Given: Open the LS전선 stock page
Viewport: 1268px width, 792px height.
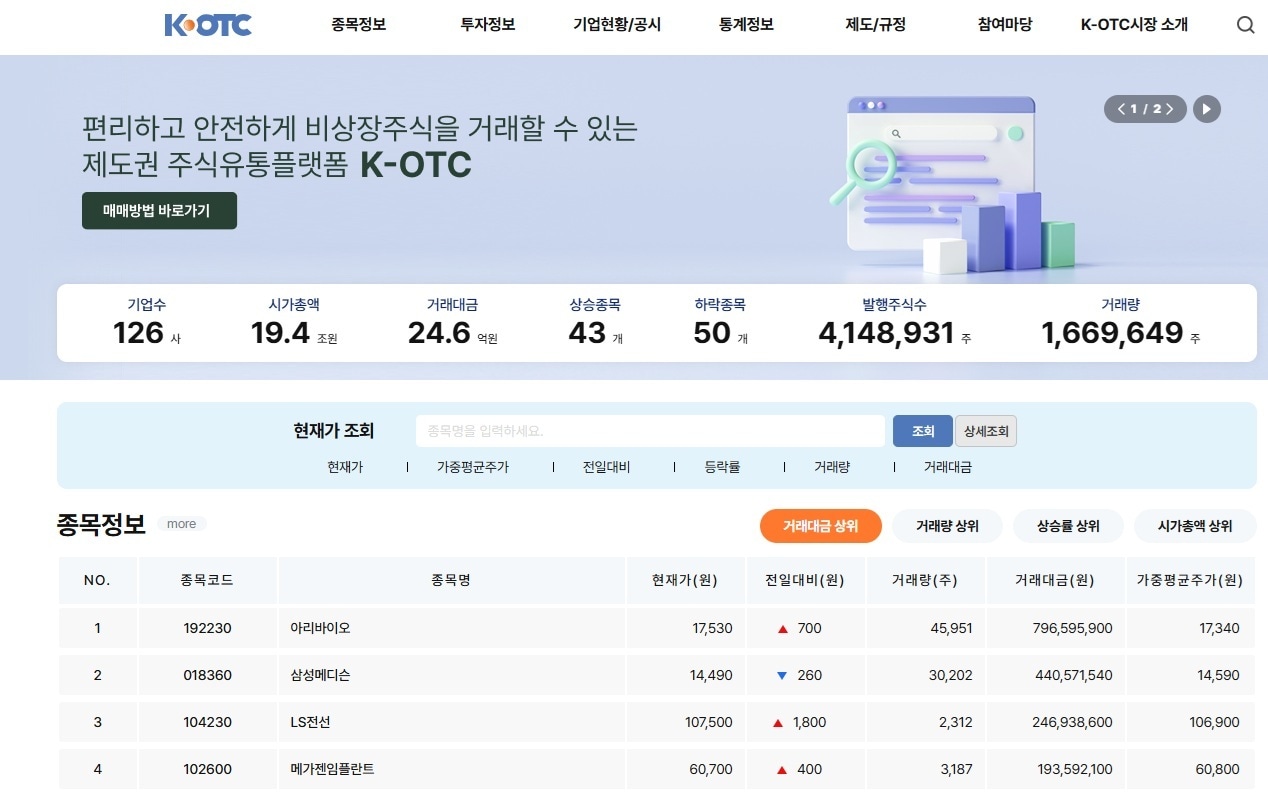Looking at the screenshot, I should click(307, 721).
